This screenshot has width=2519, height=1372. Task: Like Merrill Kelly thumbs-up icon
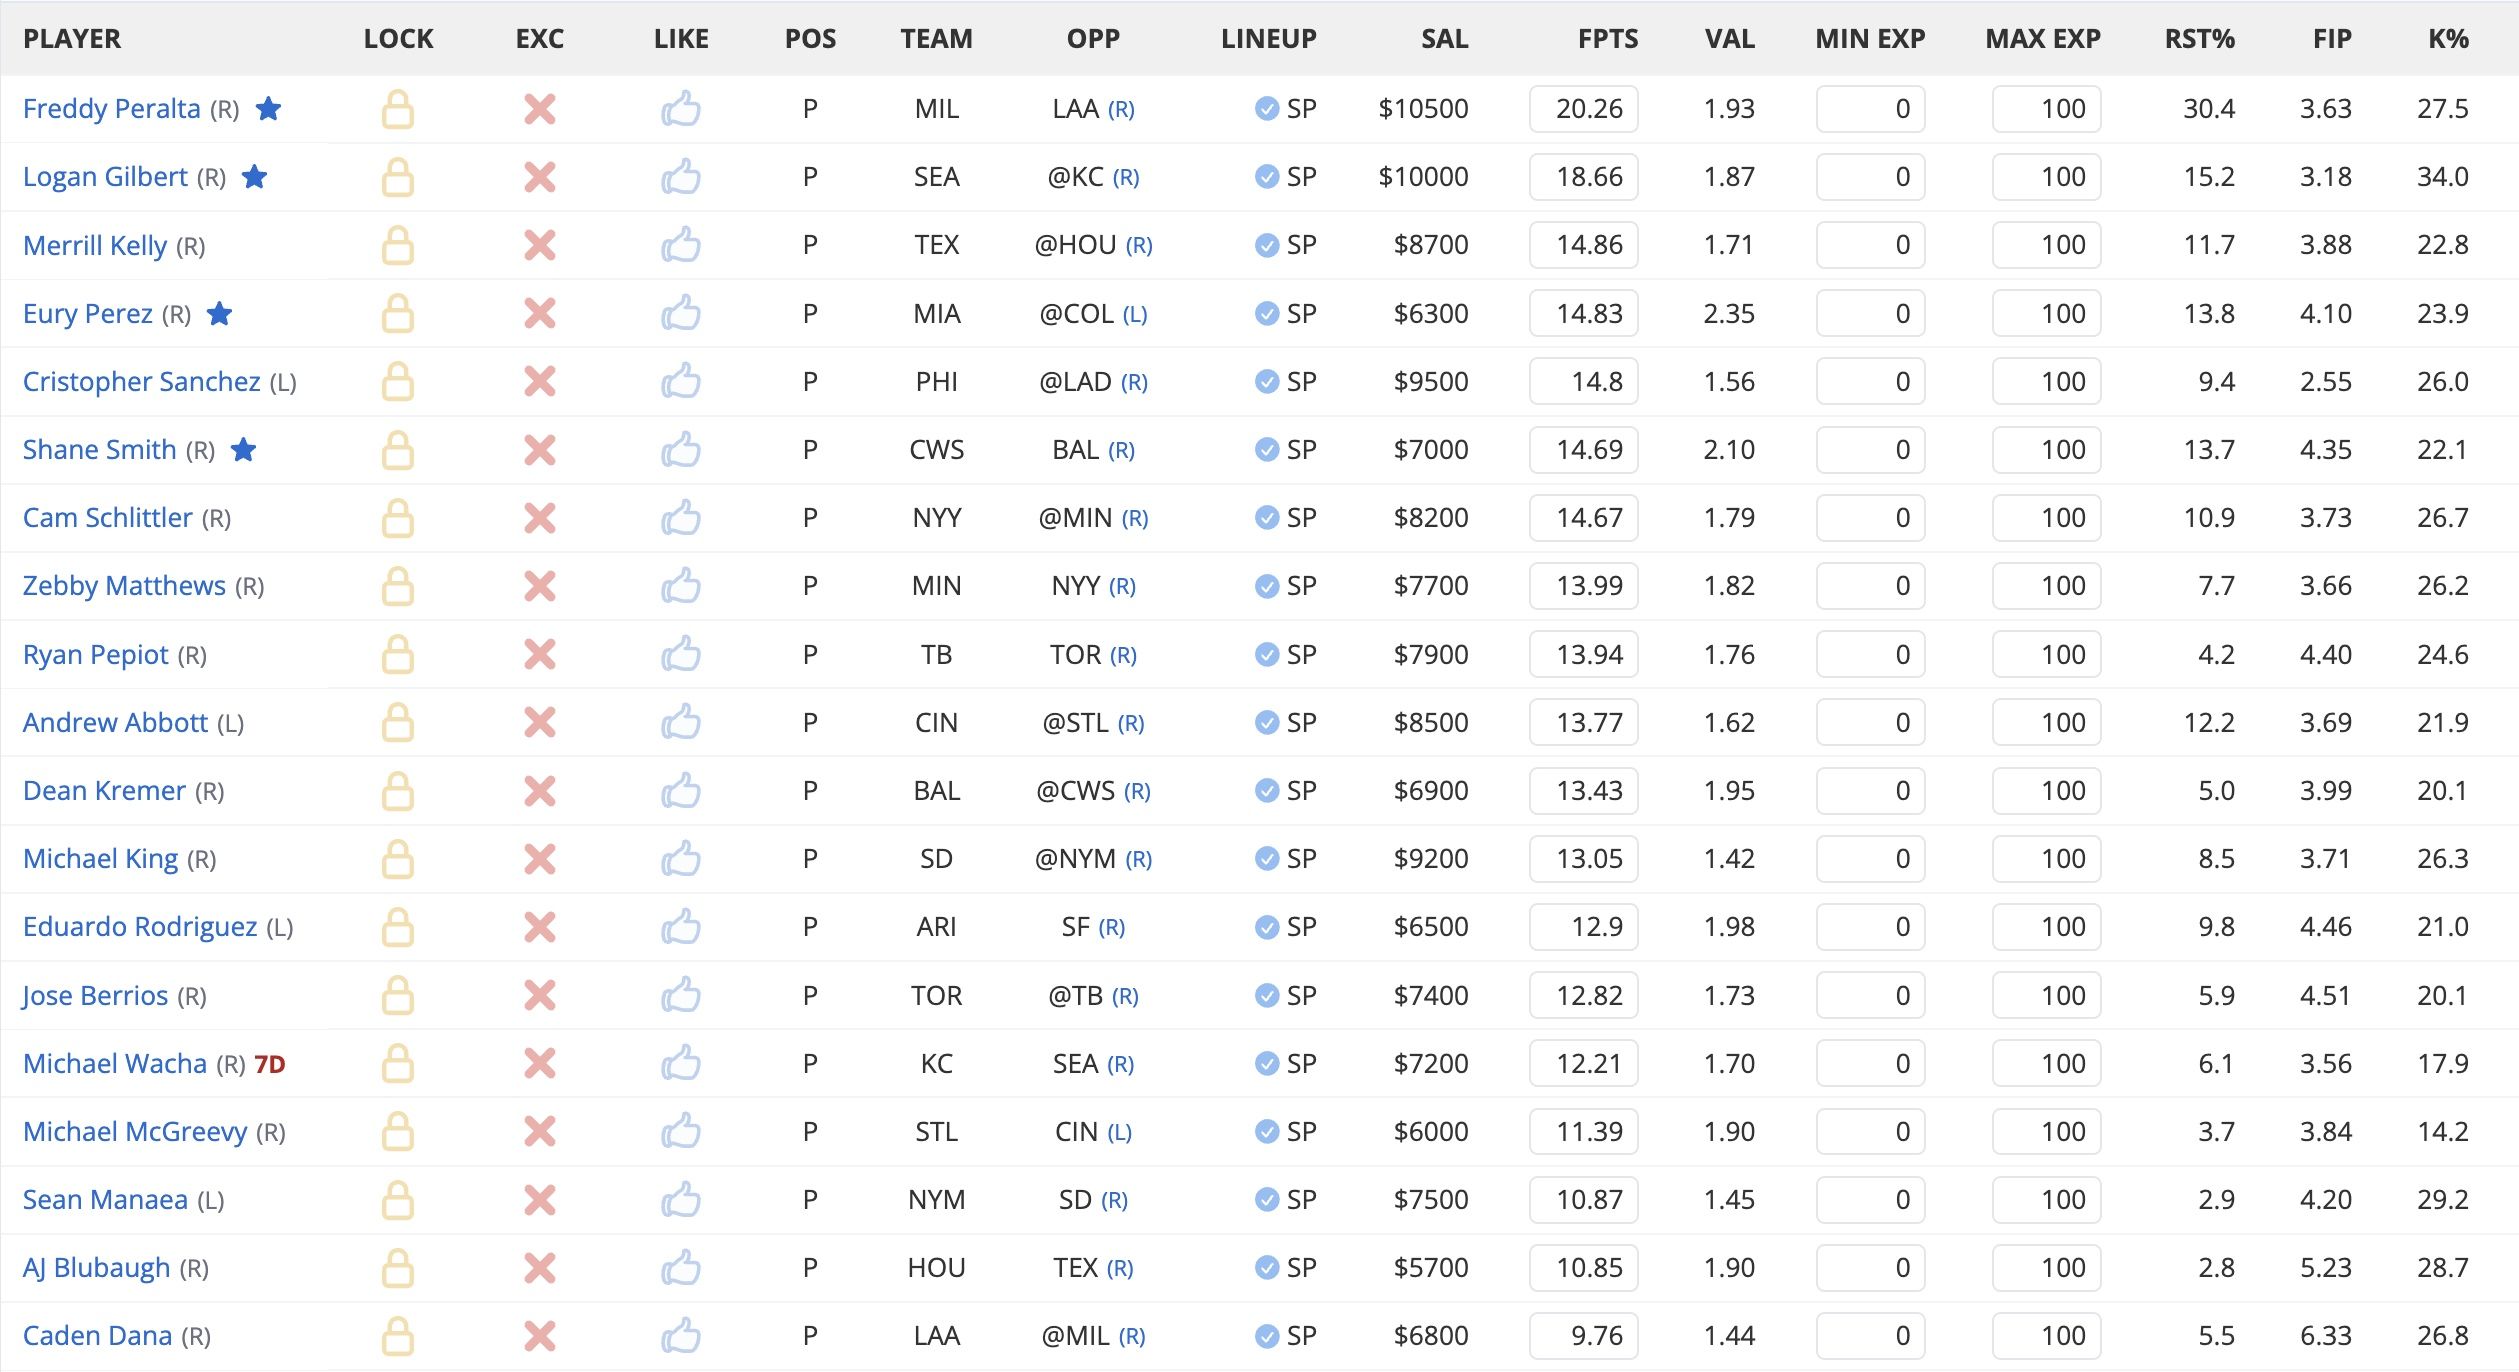[681, 245]
